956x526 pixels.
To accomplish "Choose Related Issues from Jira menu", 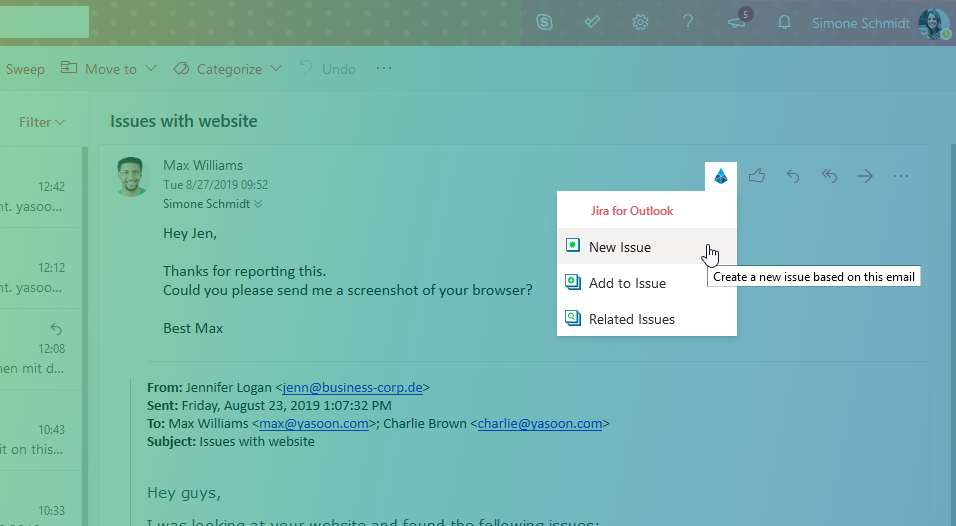I will click(631, 319).
